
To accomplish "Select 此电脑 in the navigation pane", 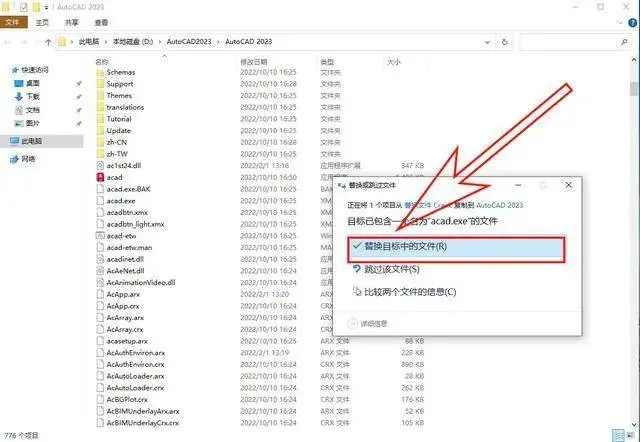I will [x=31, y=141].
